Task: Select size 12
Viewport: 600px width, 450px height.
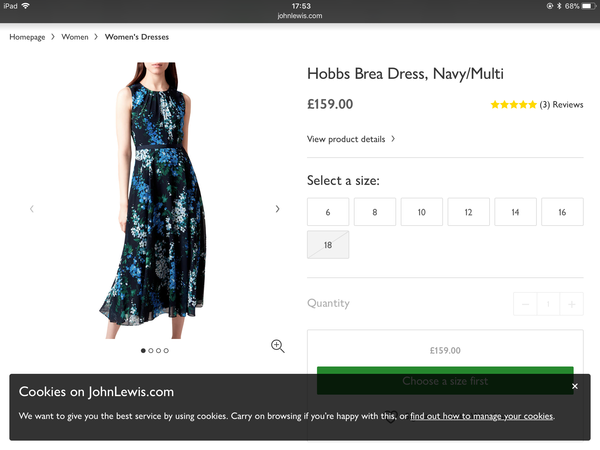Action: click(469, 212)
